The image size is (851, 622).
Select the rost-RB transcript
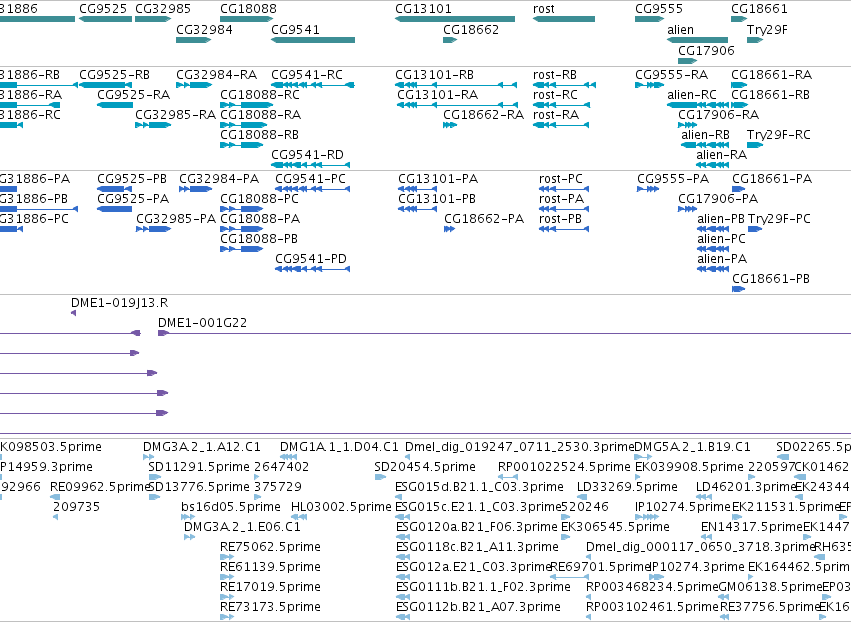pos(564,85)
